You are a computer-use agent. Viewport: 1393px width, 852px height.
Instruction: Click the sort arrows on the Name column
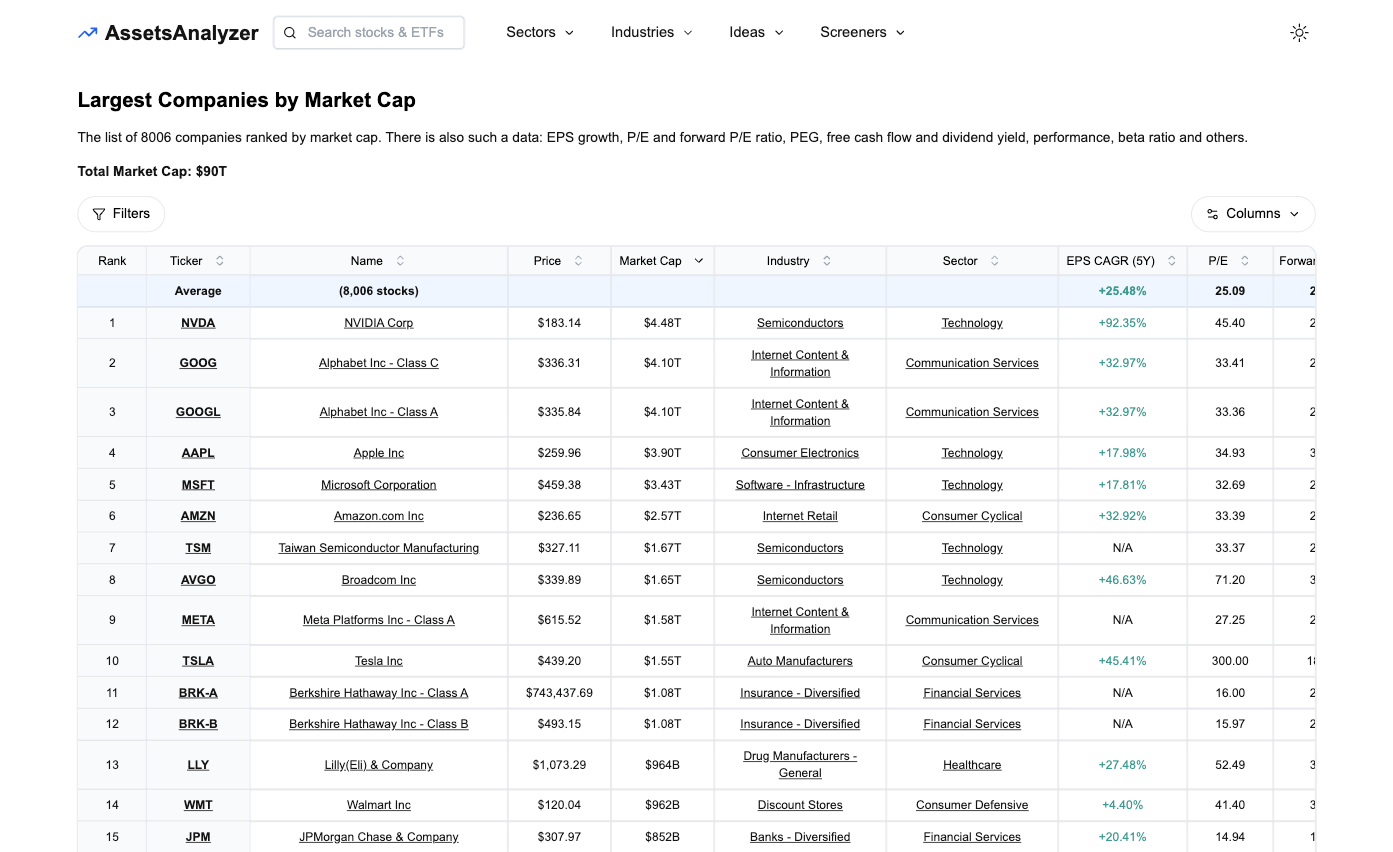click(x=400, y=260)
